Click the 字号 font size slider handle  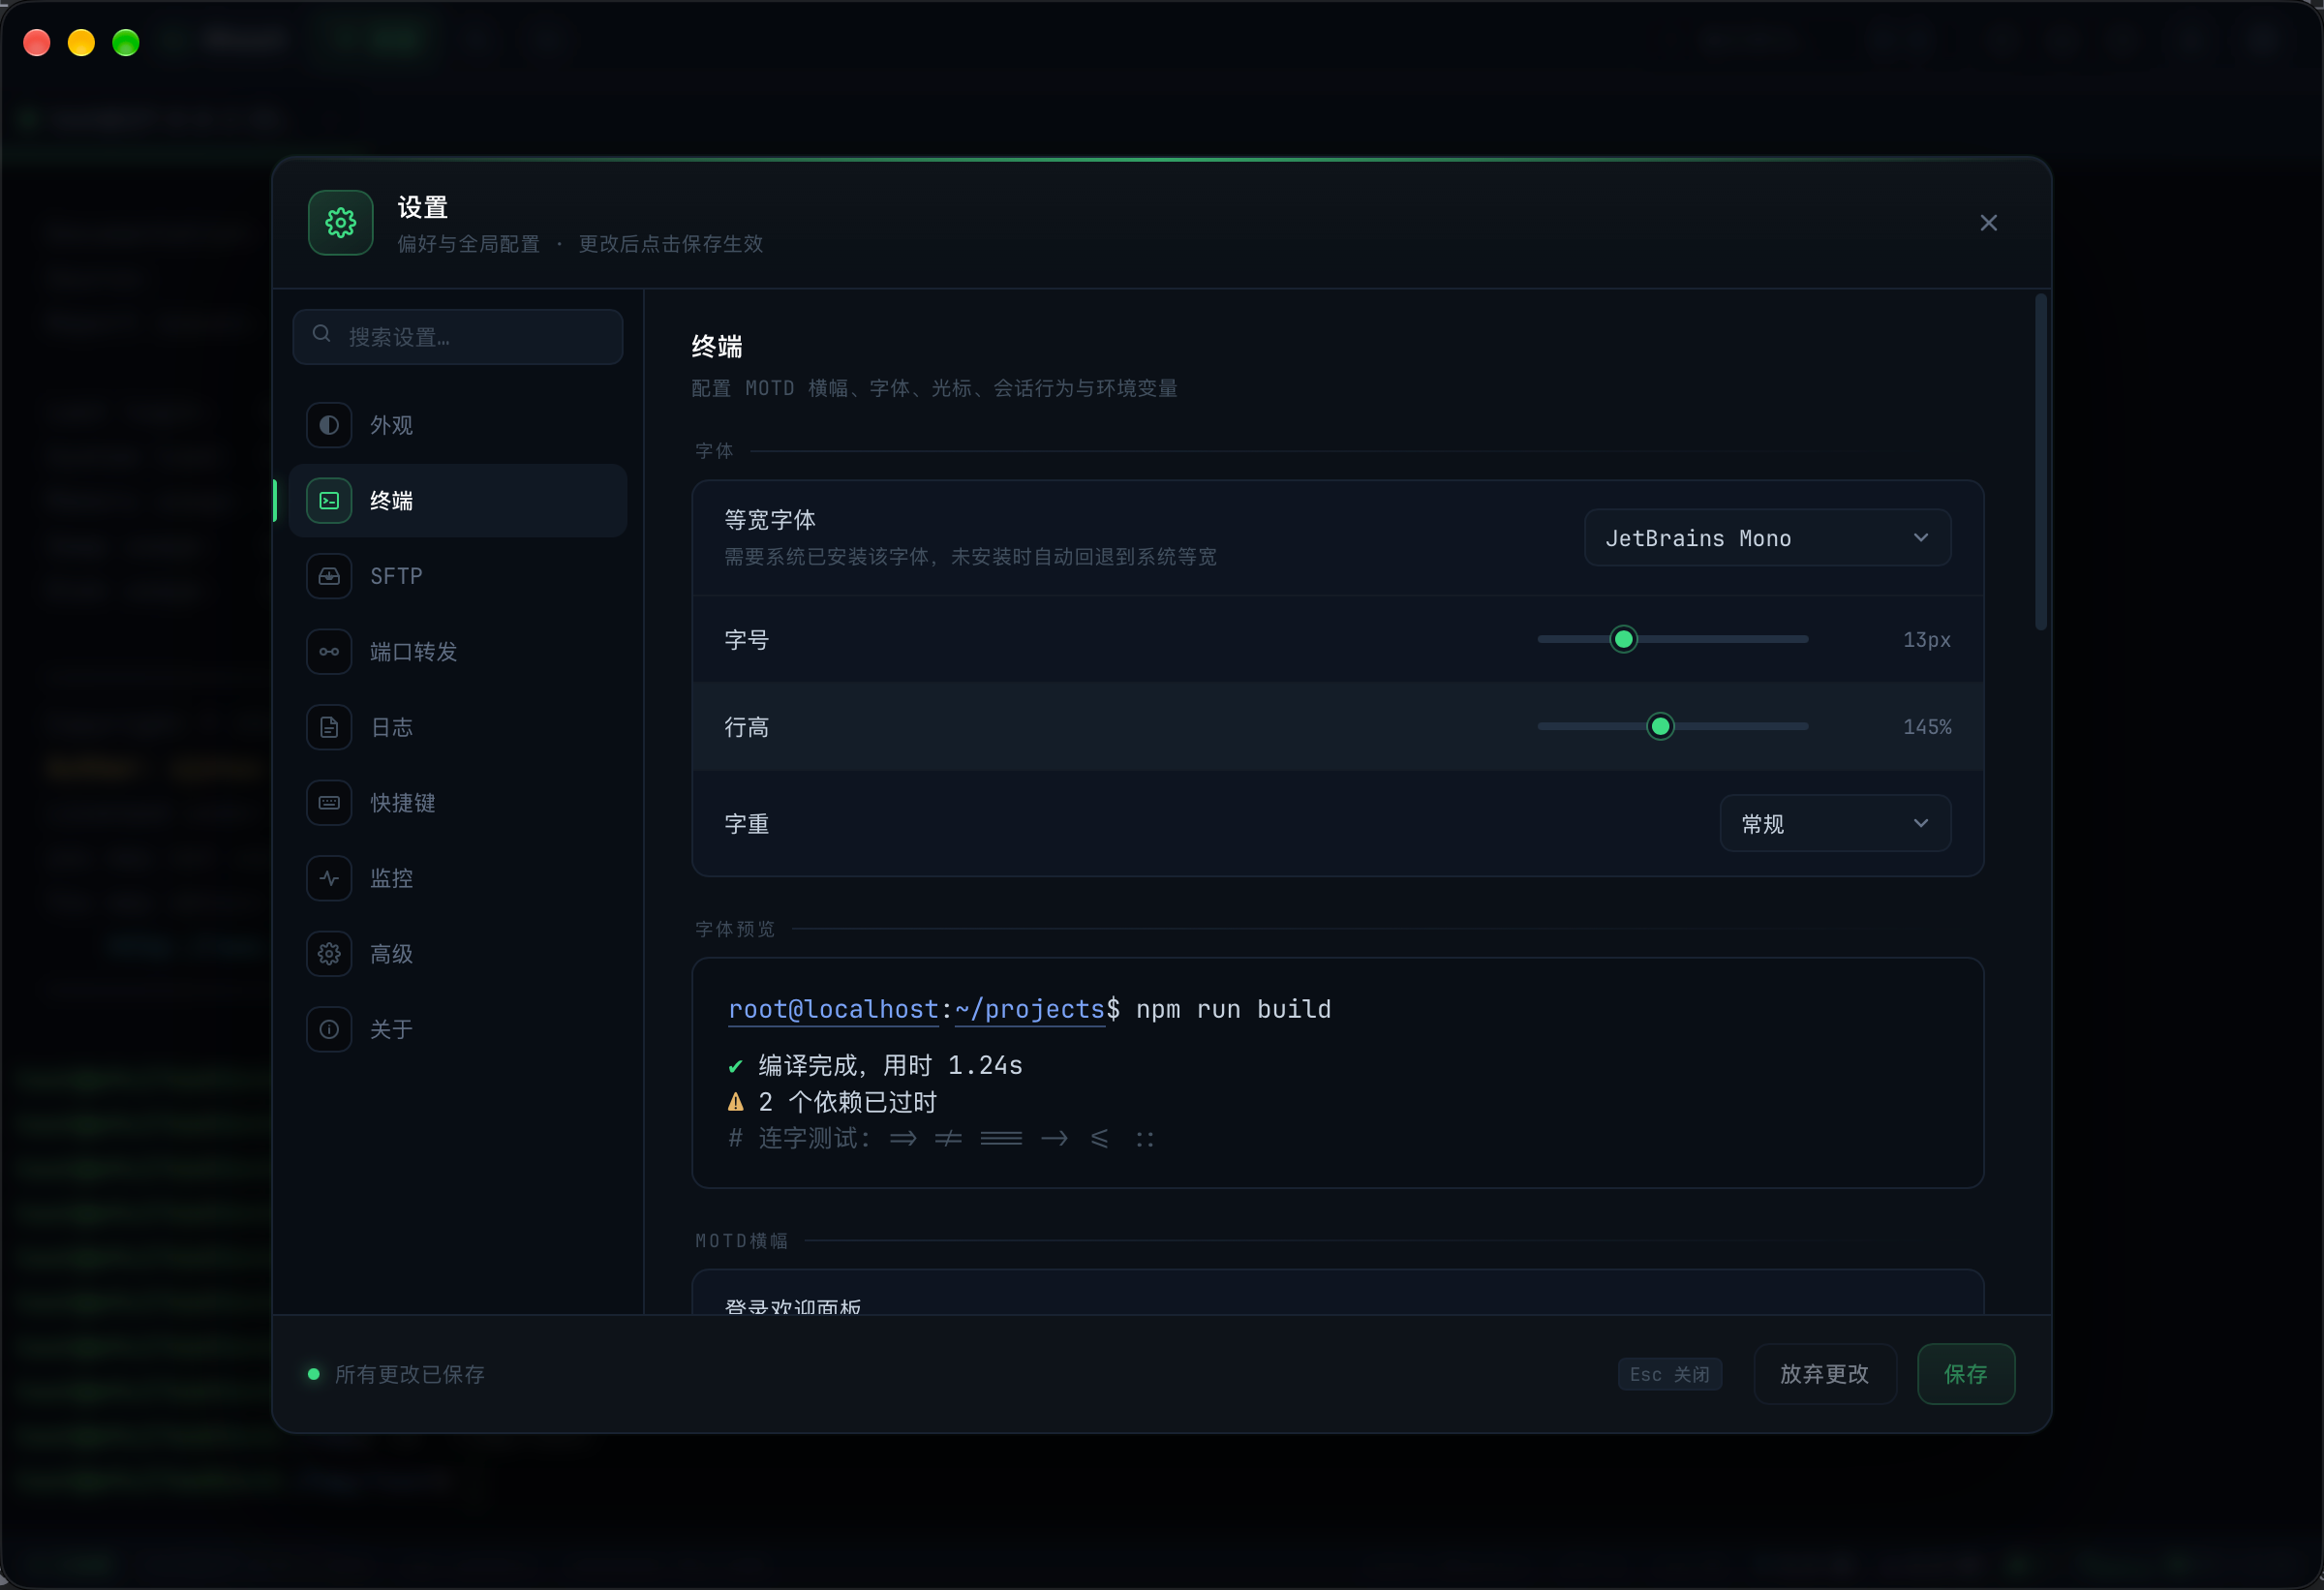(x=1624, y=639)
